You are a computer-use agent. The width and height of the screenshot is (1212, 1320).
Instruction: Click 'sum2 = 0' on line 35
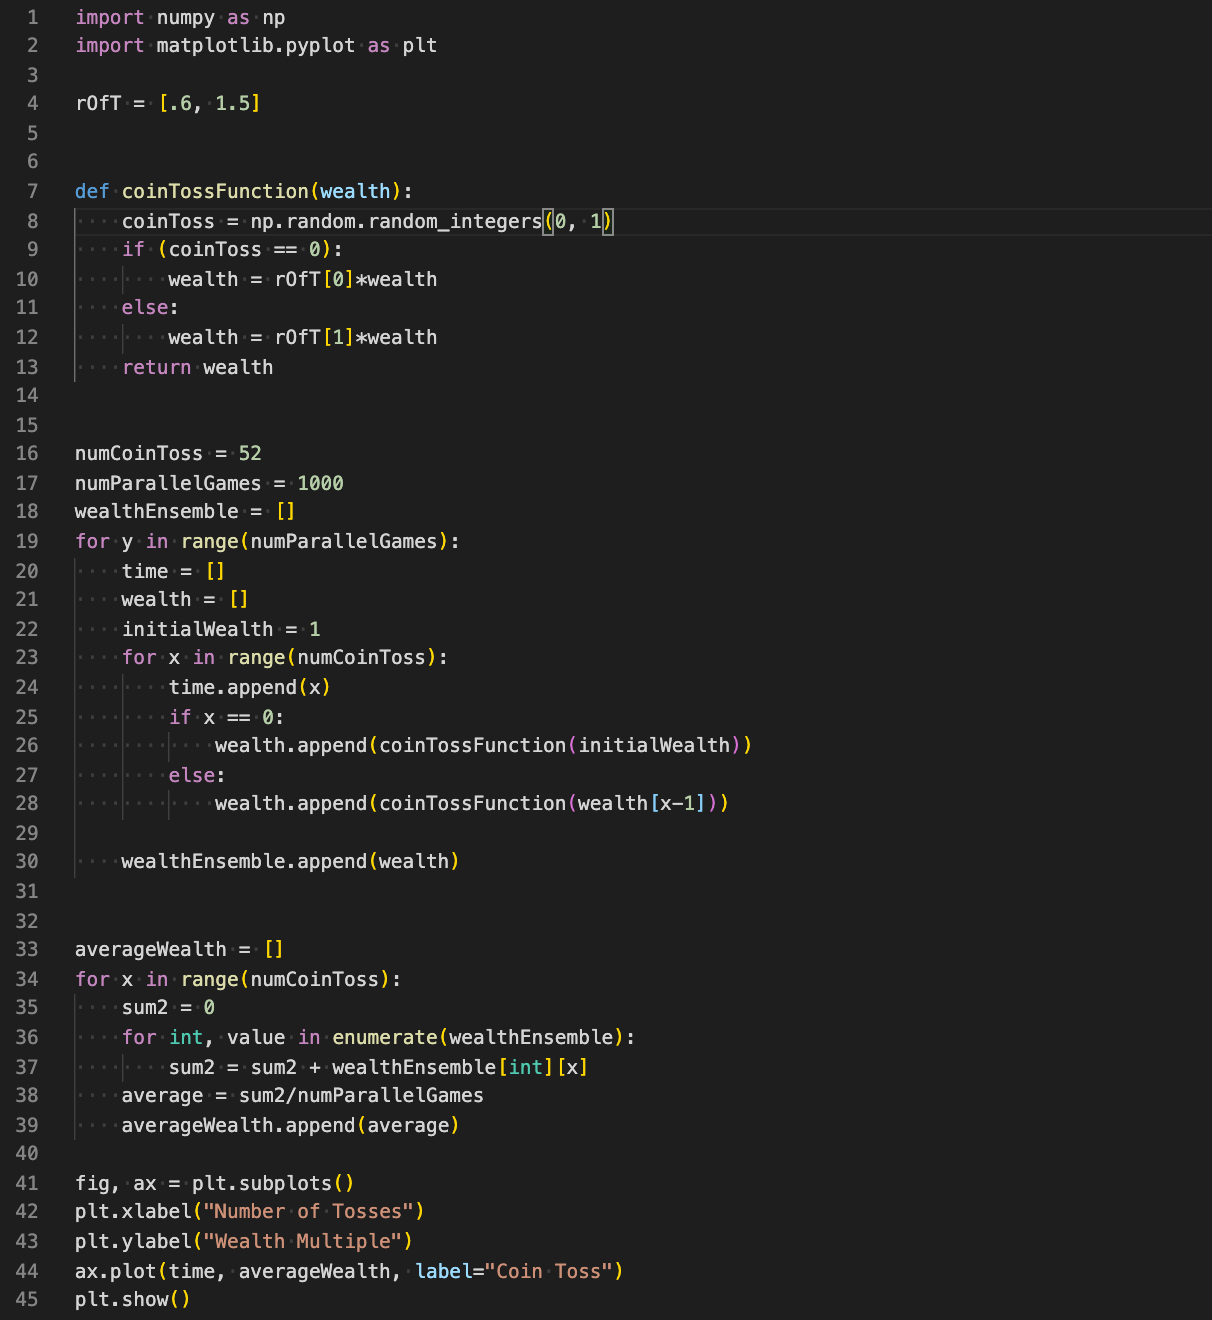(x=168, y=1007)
